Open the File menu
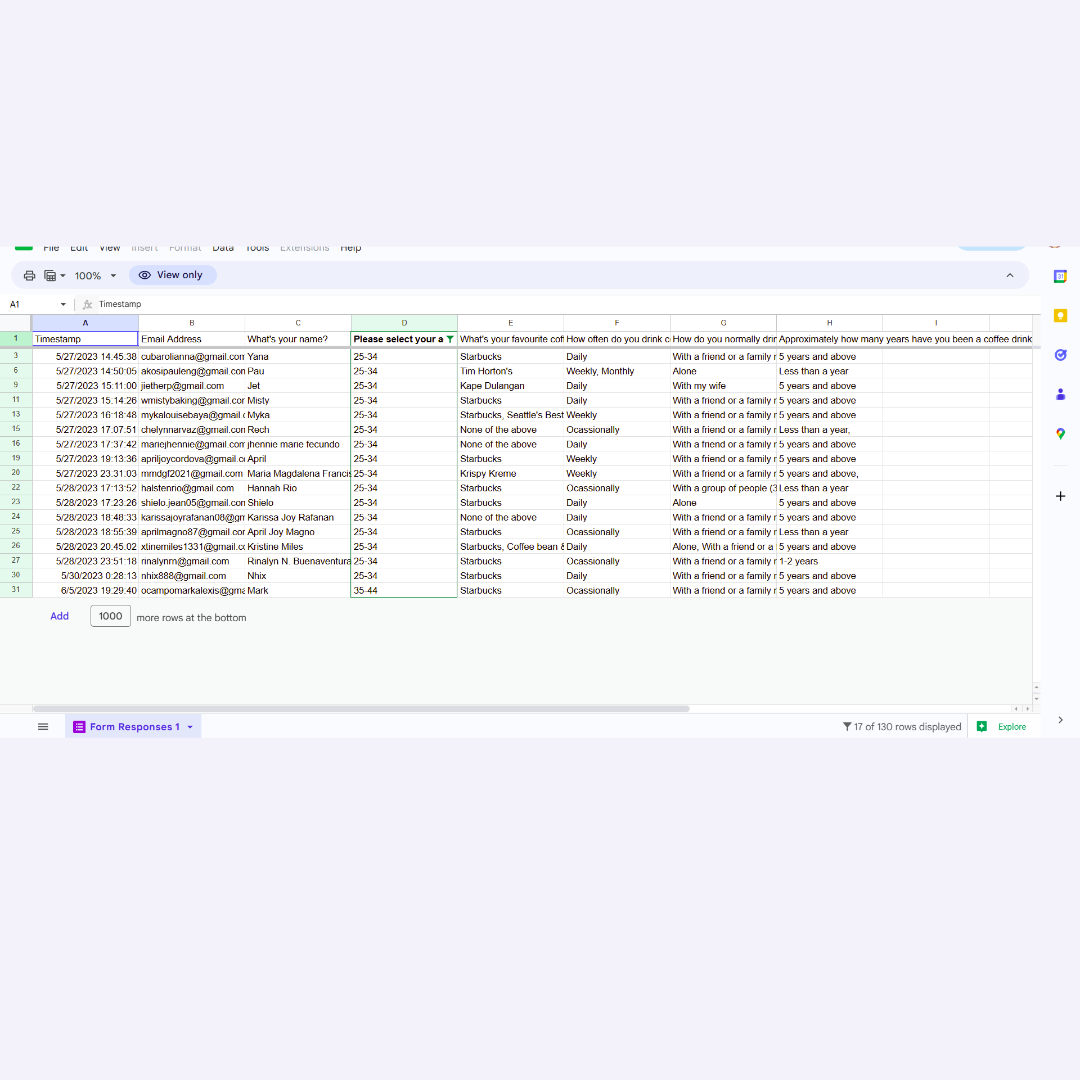 (51, 248)
